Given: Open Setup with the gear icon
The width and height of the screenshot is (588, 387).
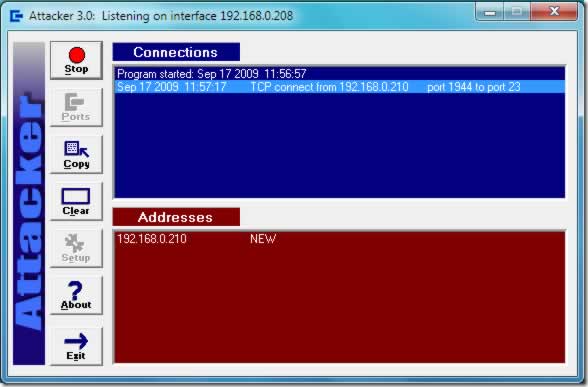Looking at the screenshot, I should click(76, 248).
